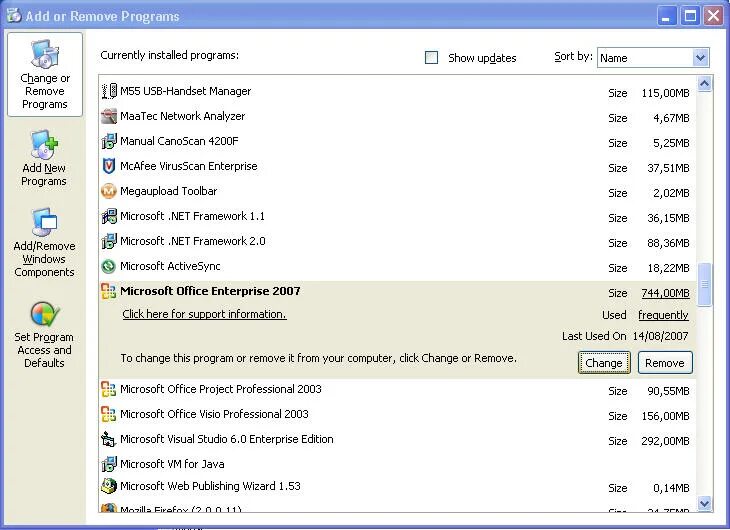The image size is (730, 530).
Task: Open Click here for support information link
Action: click(x=204, y=314)
